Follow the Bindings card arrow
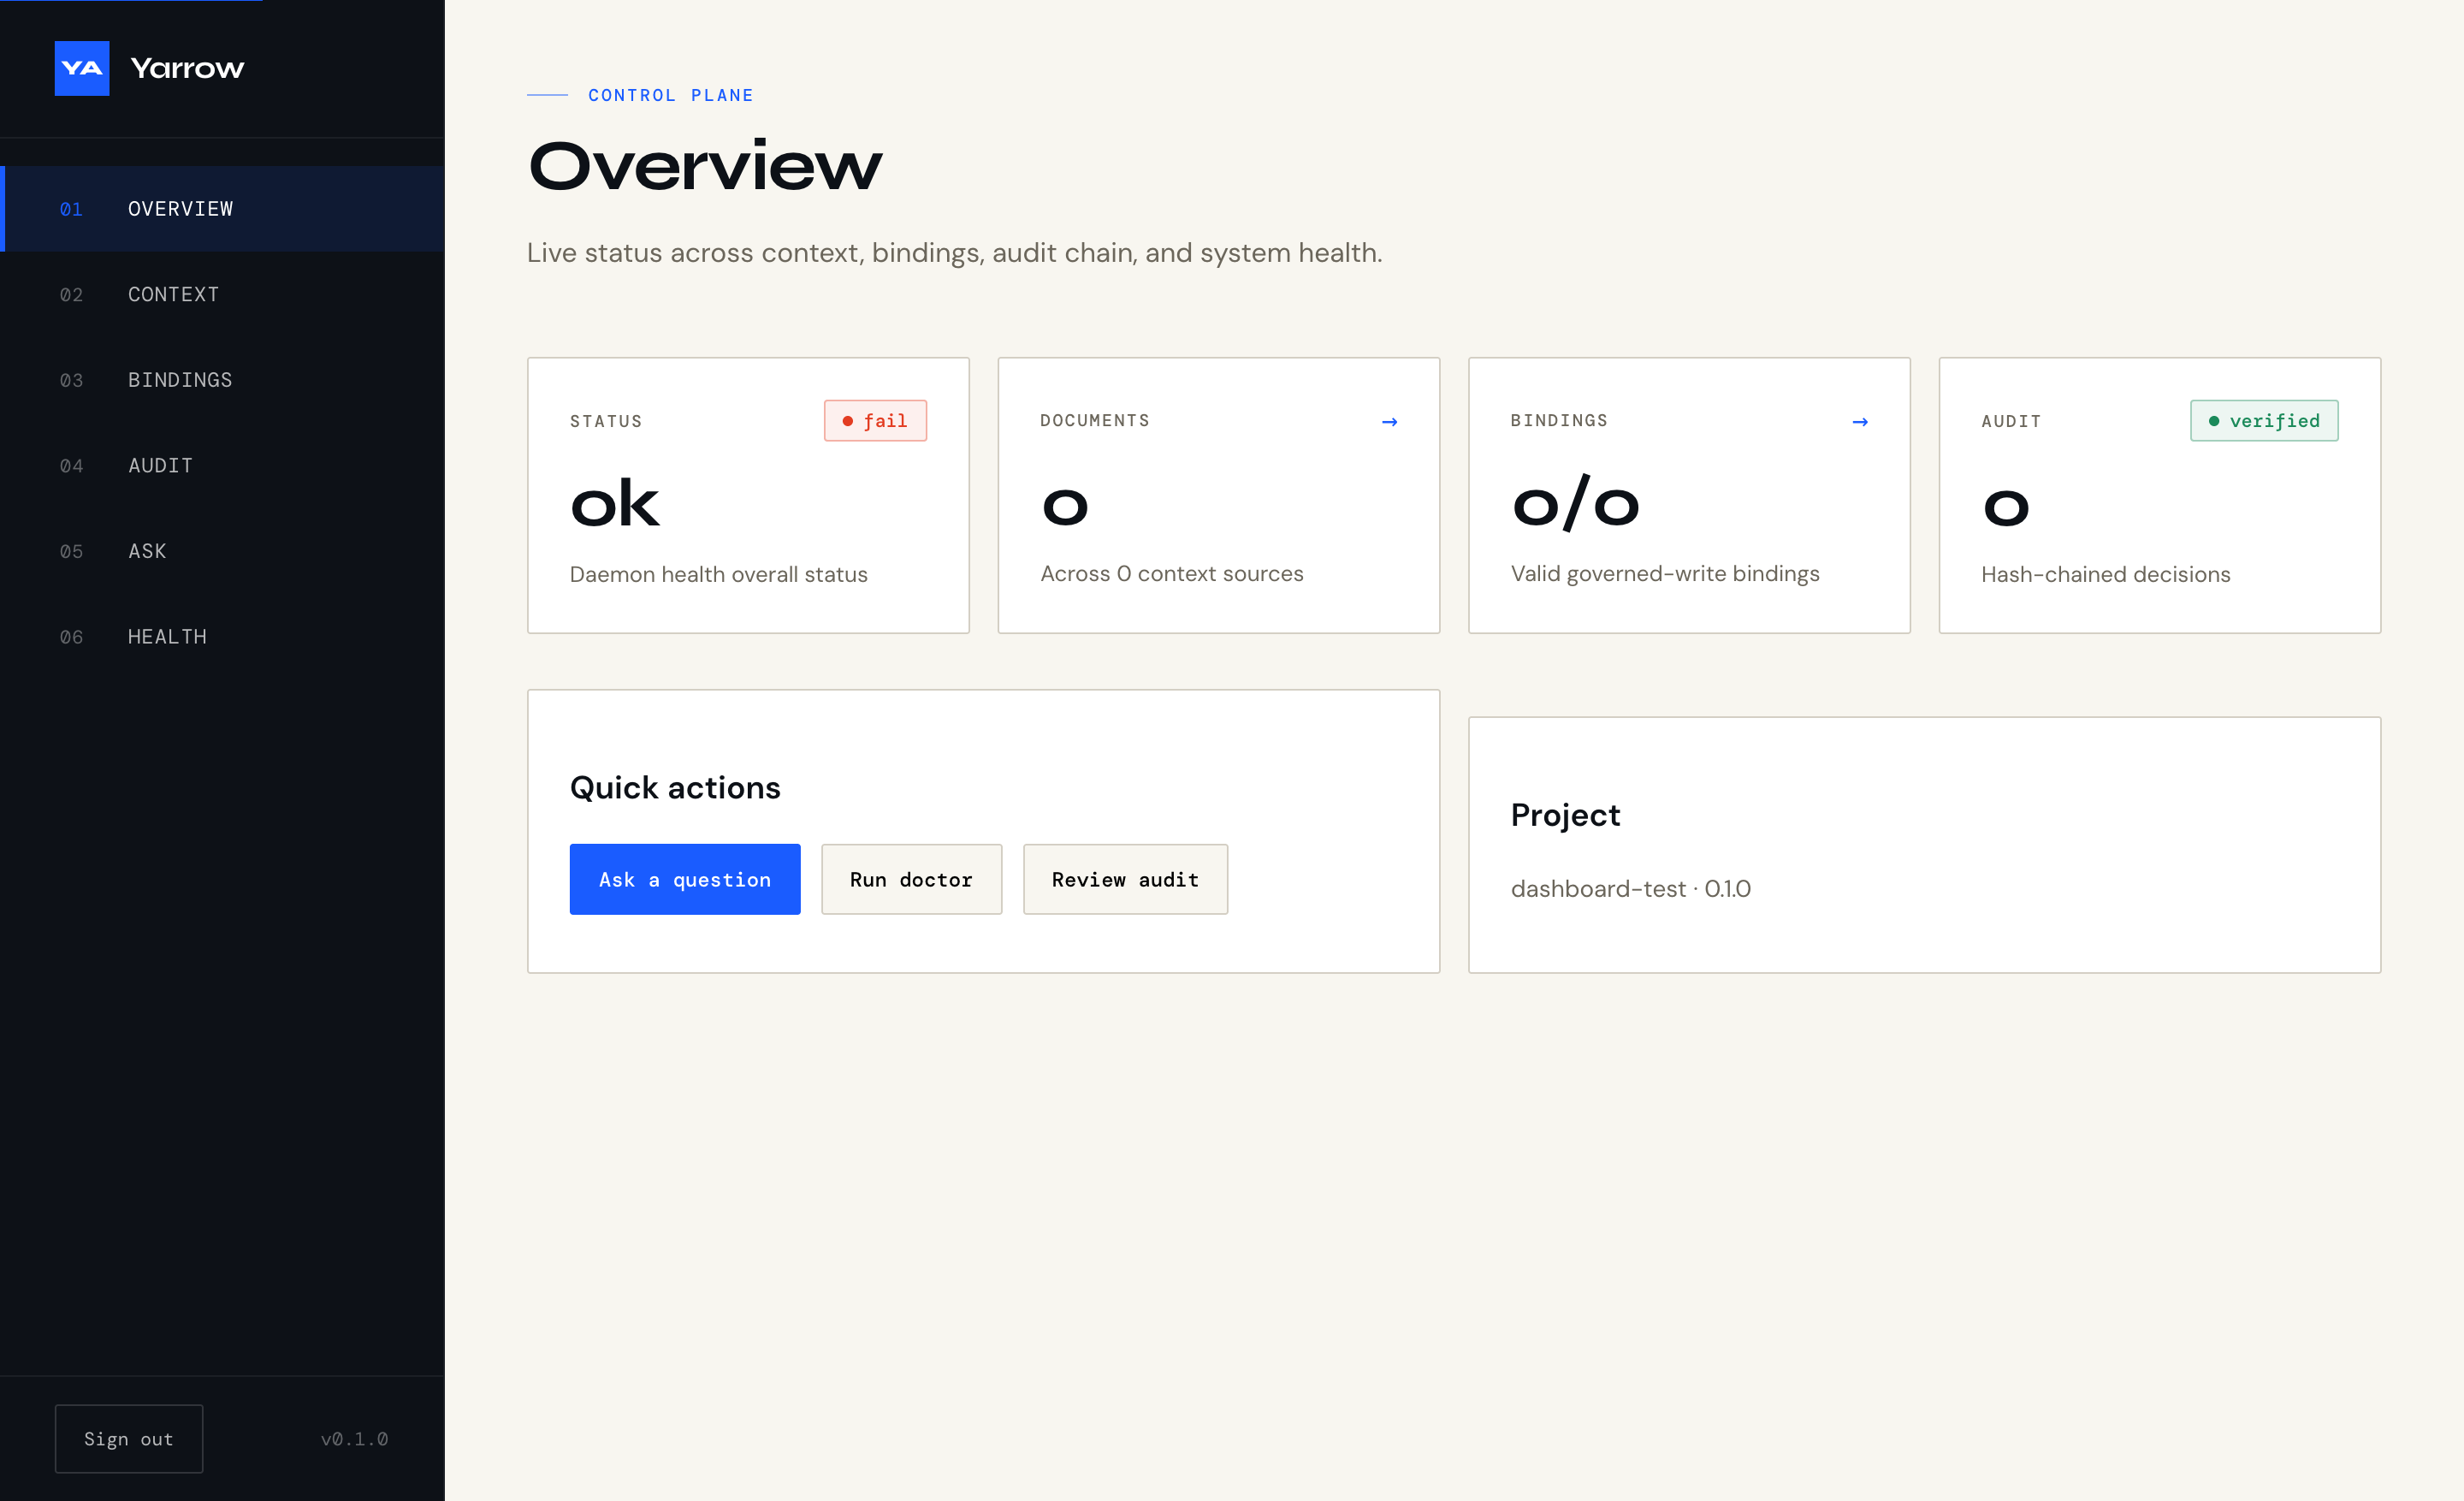 click(x=1860, y=422)
